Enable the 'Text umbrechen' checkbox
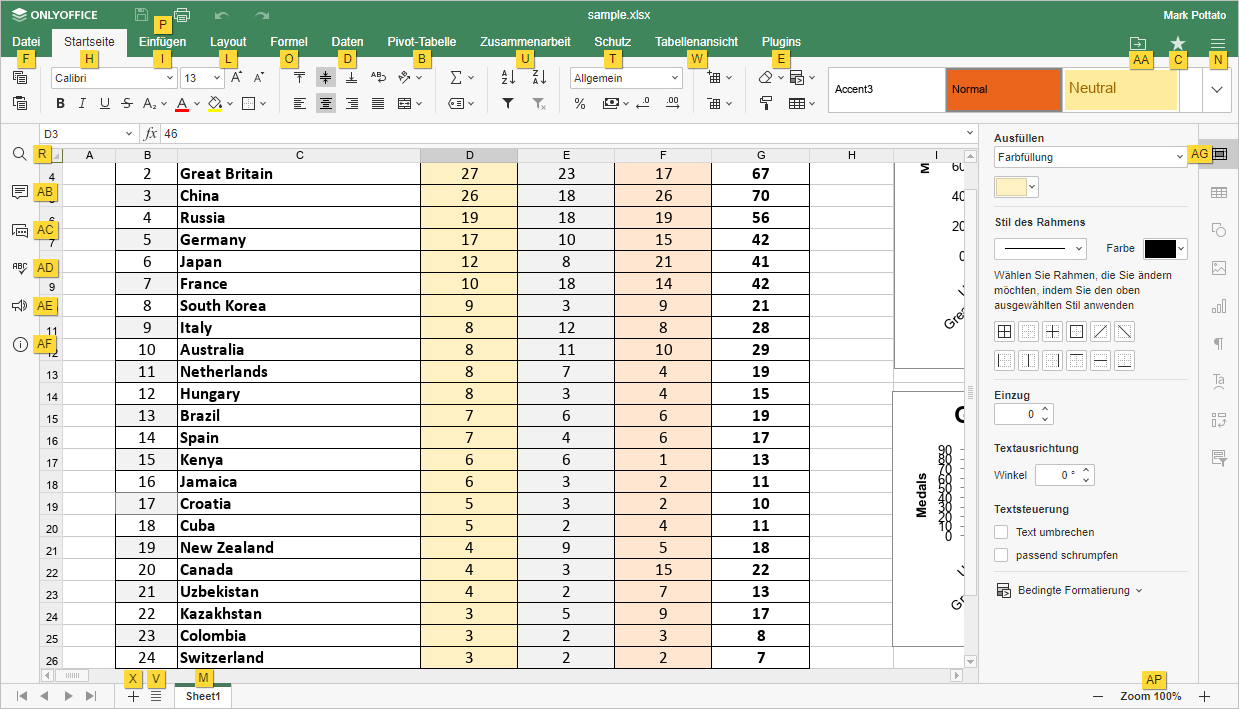 click(x=1001, y=532)
